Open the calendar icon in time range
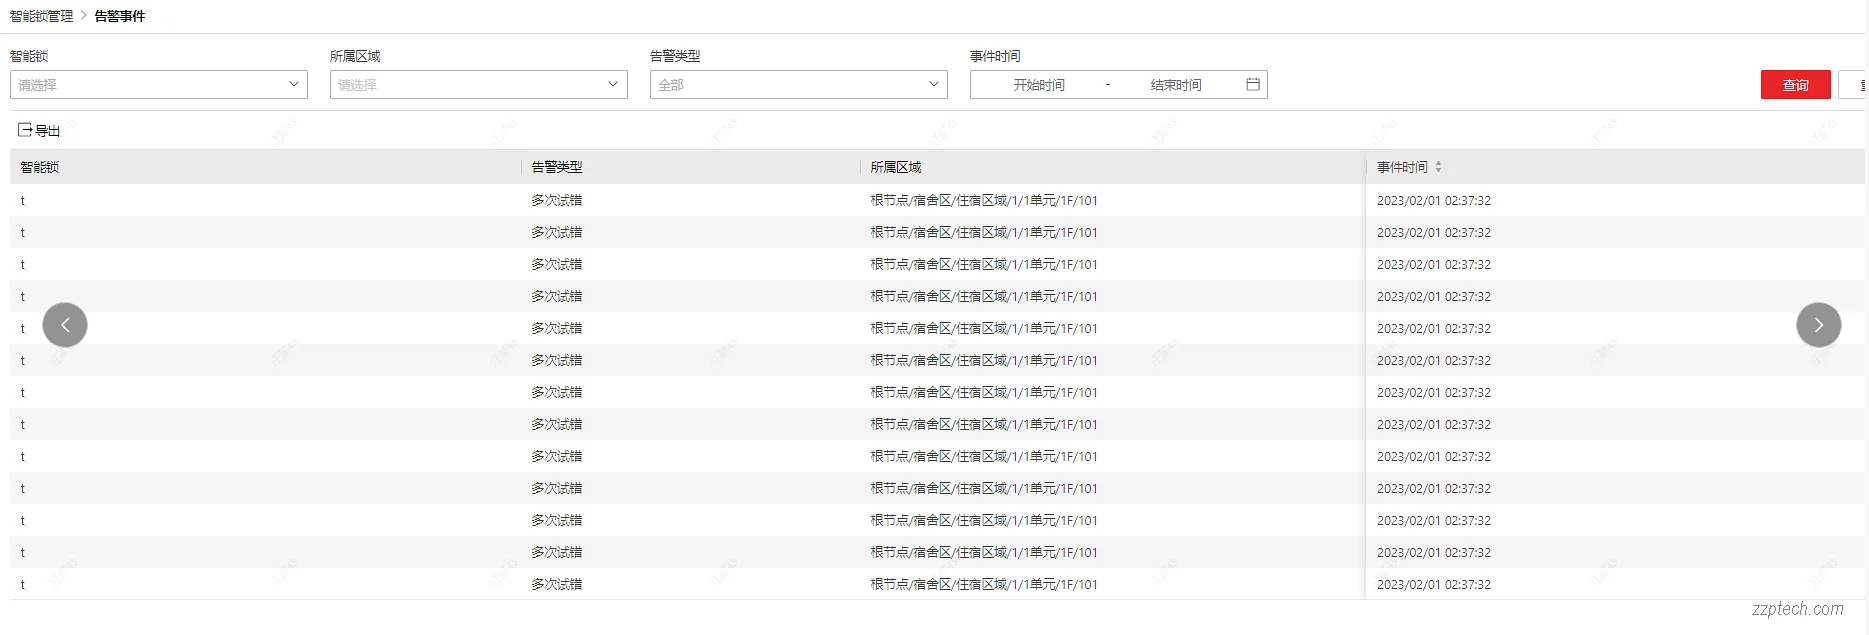This screenshot has width=1869, height=635. pyautogui.click(x=1252, y=85)
